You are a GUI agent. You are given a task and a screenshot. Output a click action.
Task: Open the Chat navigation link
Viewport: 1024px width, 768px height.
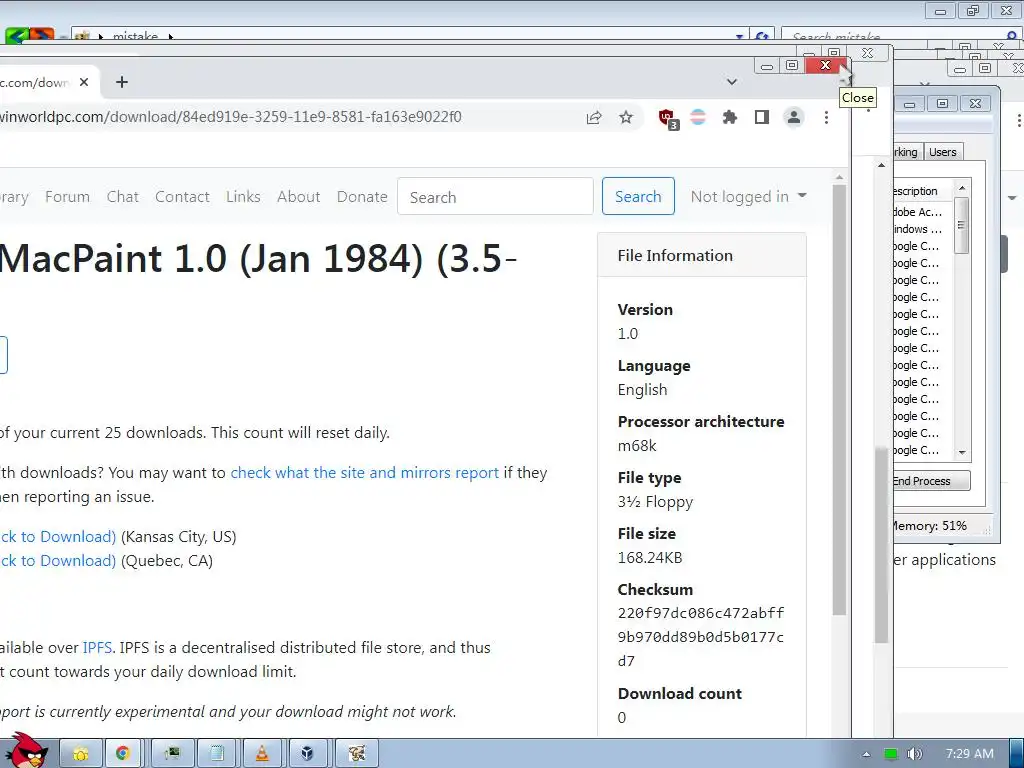click(123, 197)
